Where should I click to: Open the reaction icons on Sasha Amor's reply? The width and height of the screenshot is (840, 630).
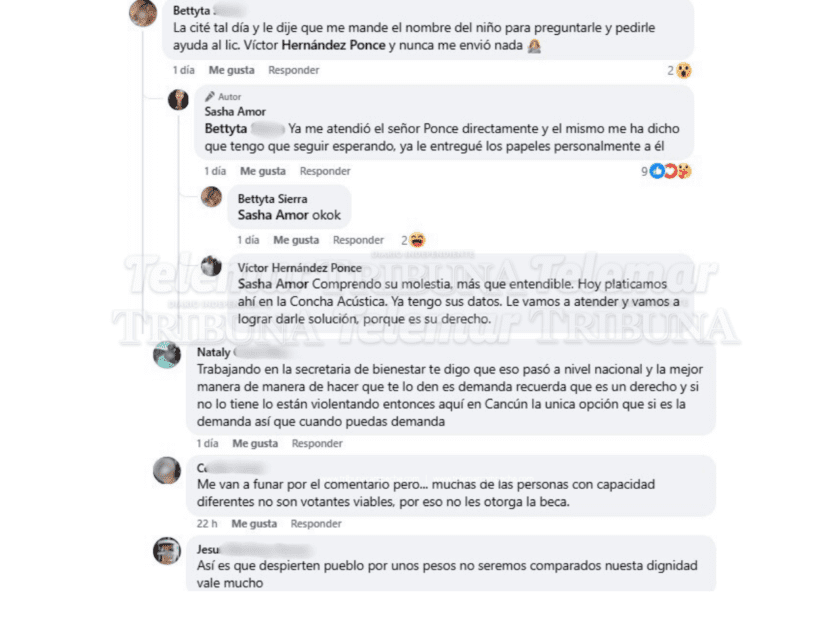point(670,171)
